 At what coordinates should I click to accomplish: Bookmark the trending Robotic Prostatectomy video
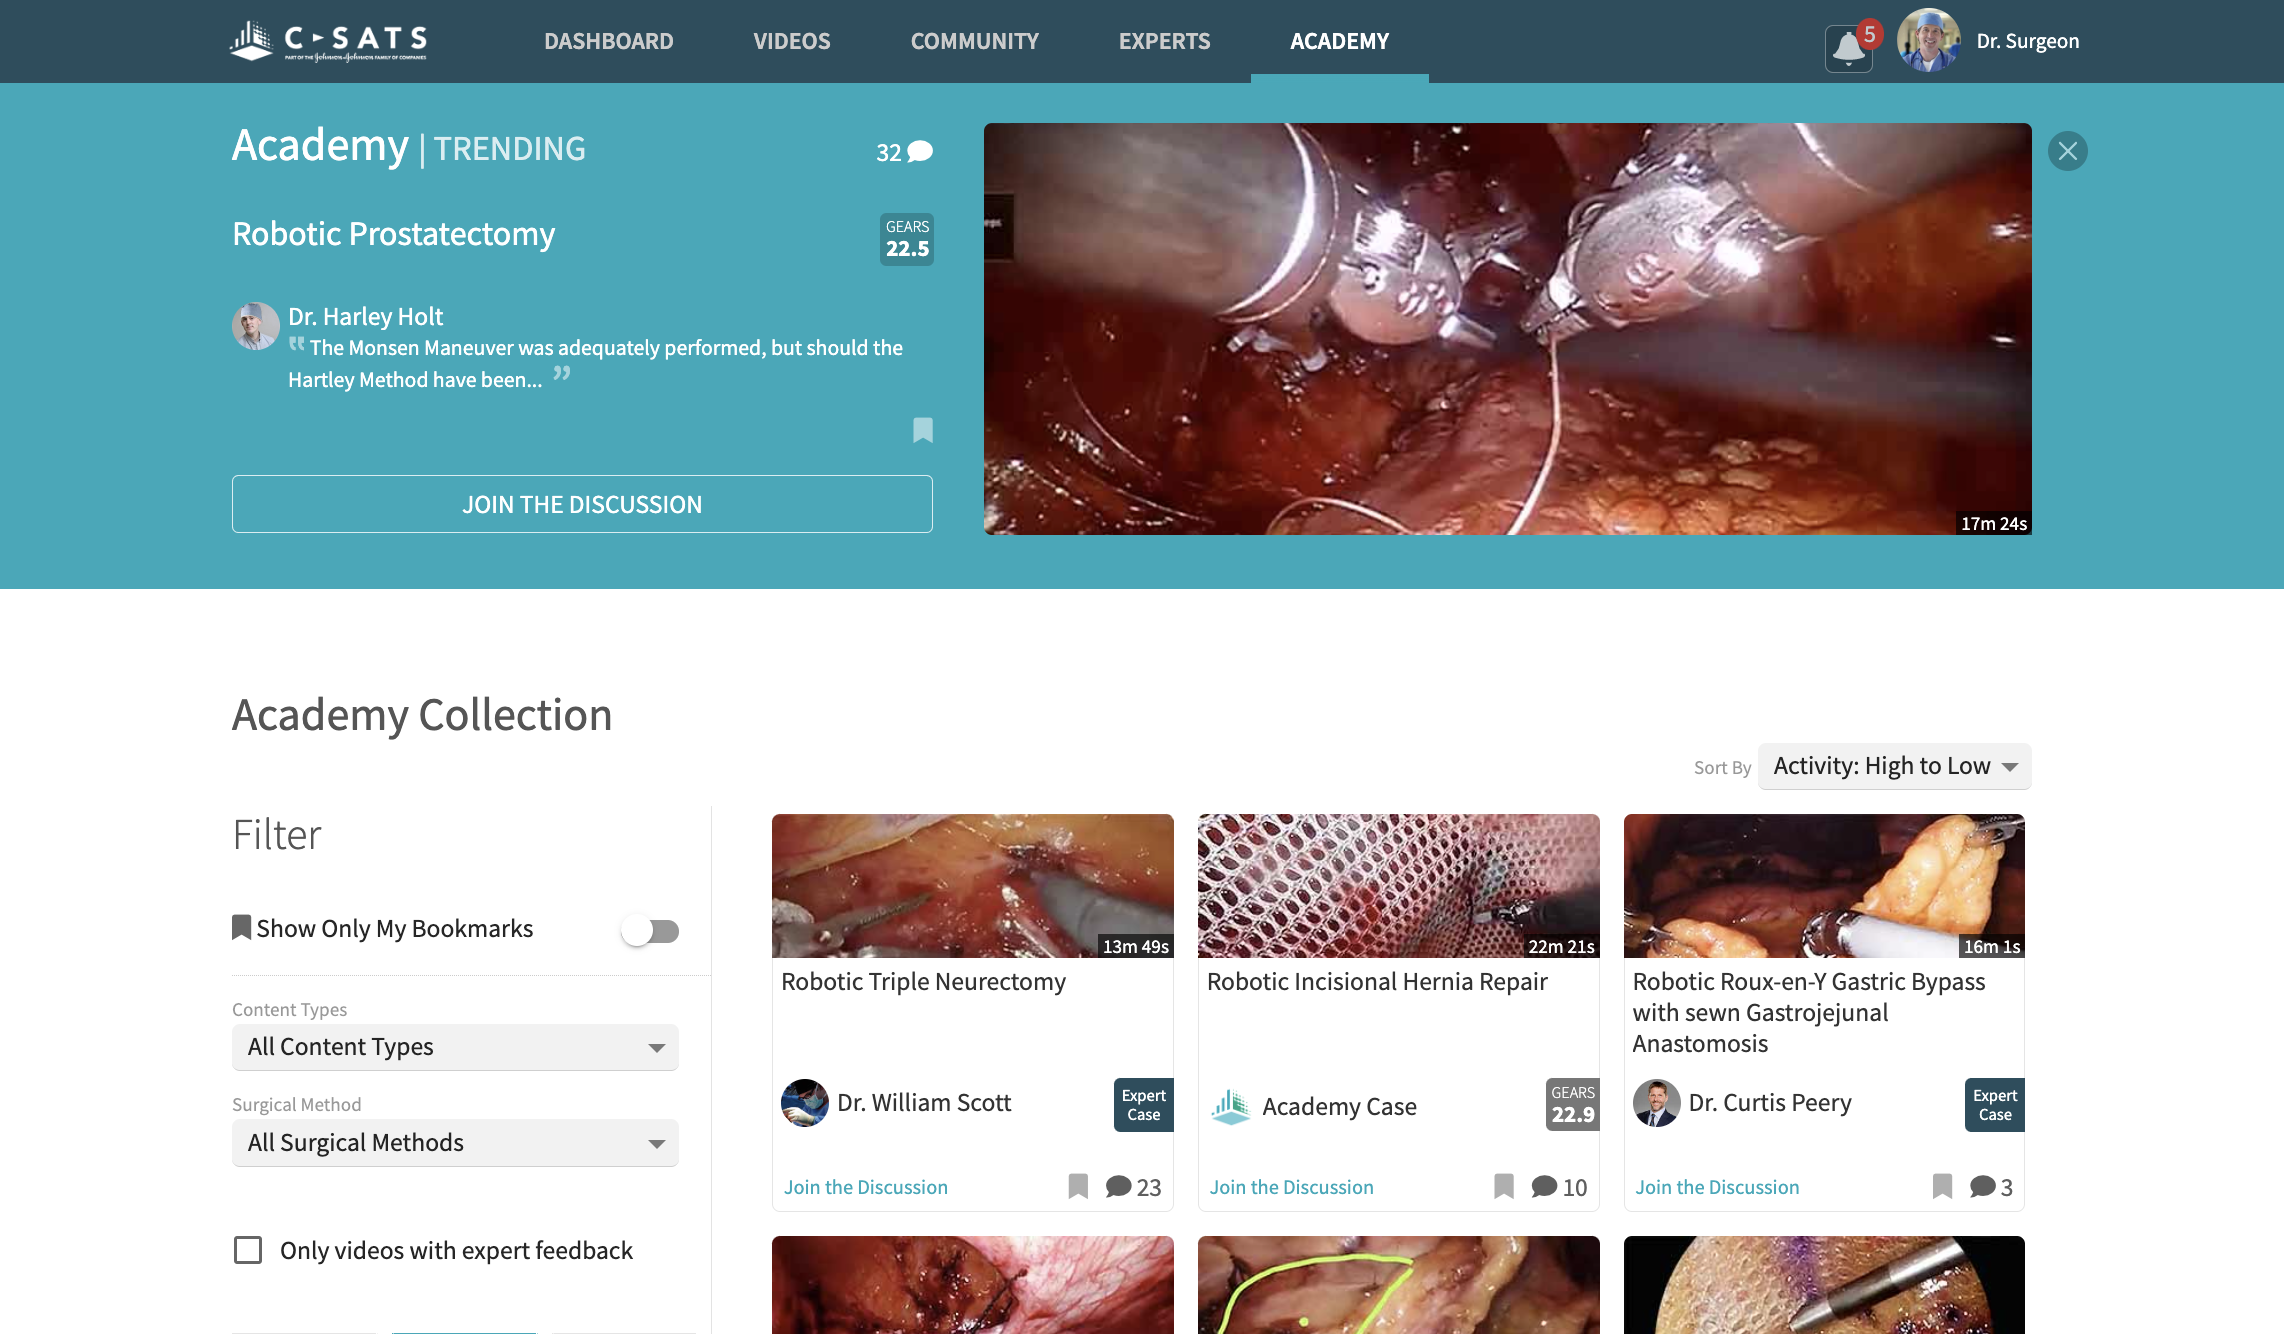coord(922,430)
